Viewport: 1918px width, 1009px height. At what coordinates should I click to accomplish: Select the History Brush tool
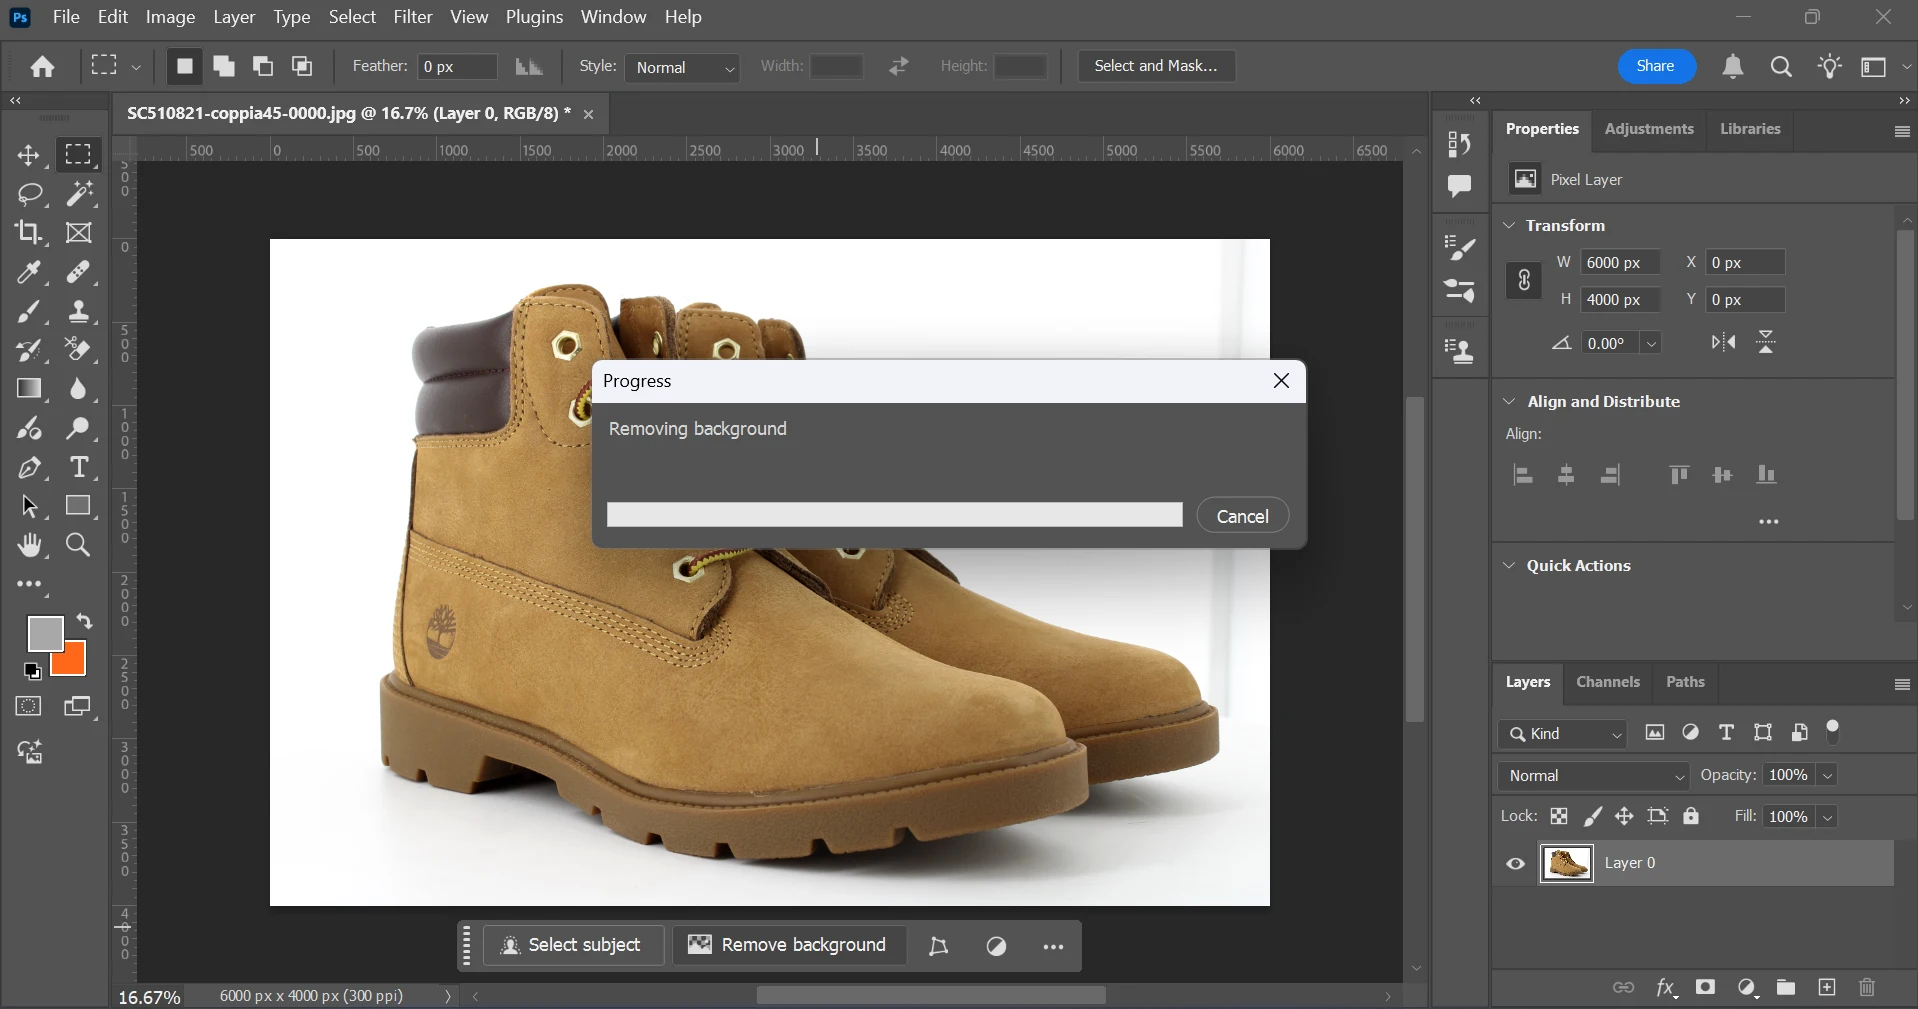[28, 350]
